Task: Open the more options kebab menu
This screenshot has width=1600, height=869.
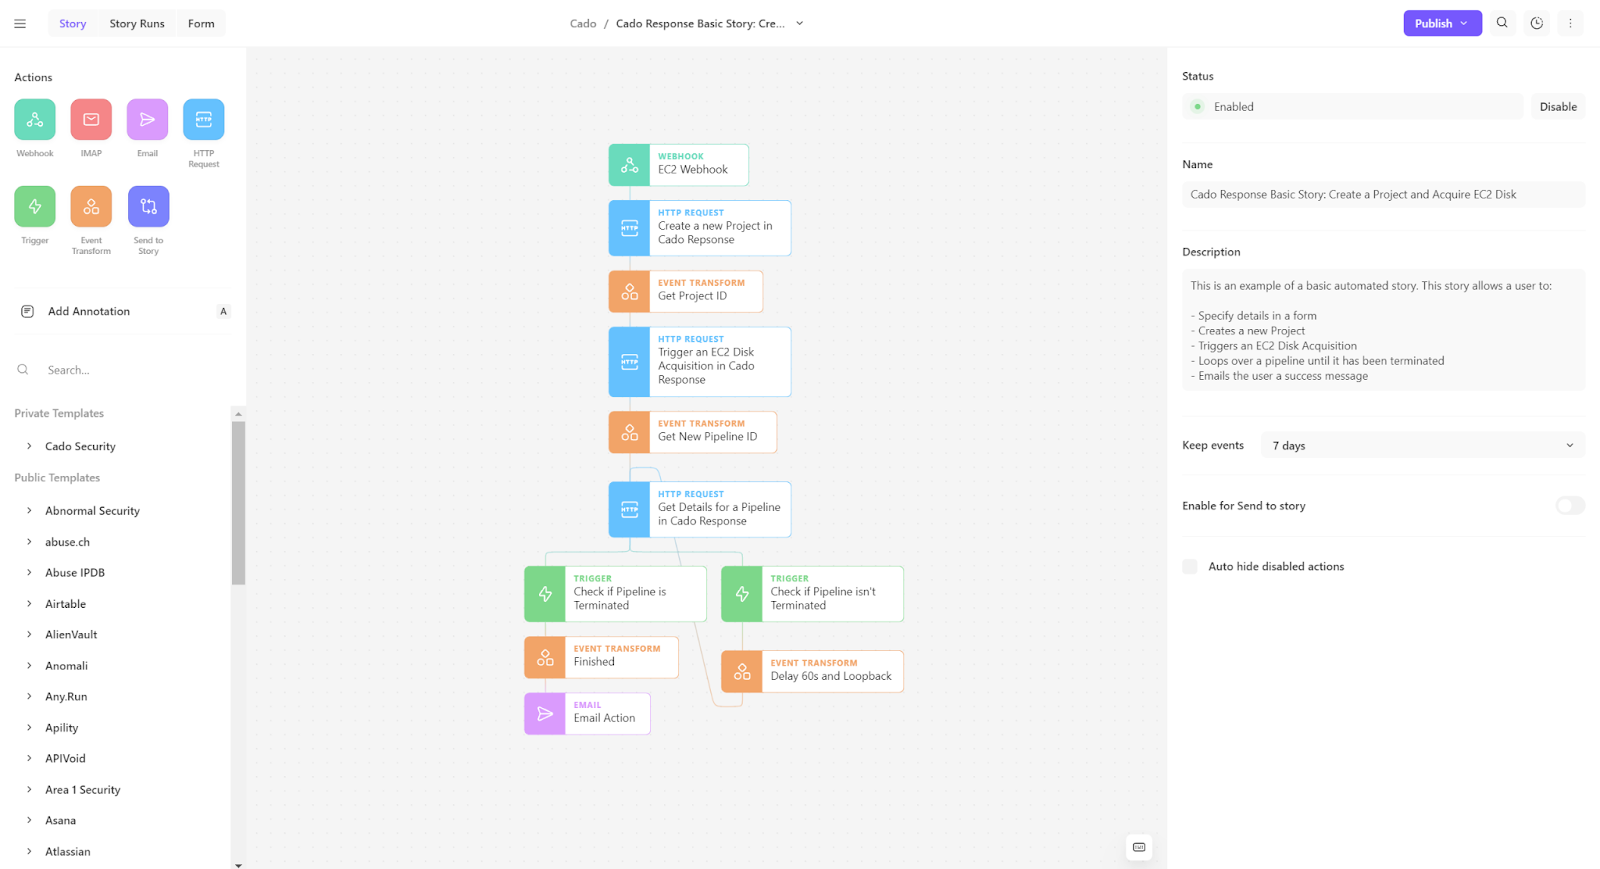Action: coord(1570,23)
